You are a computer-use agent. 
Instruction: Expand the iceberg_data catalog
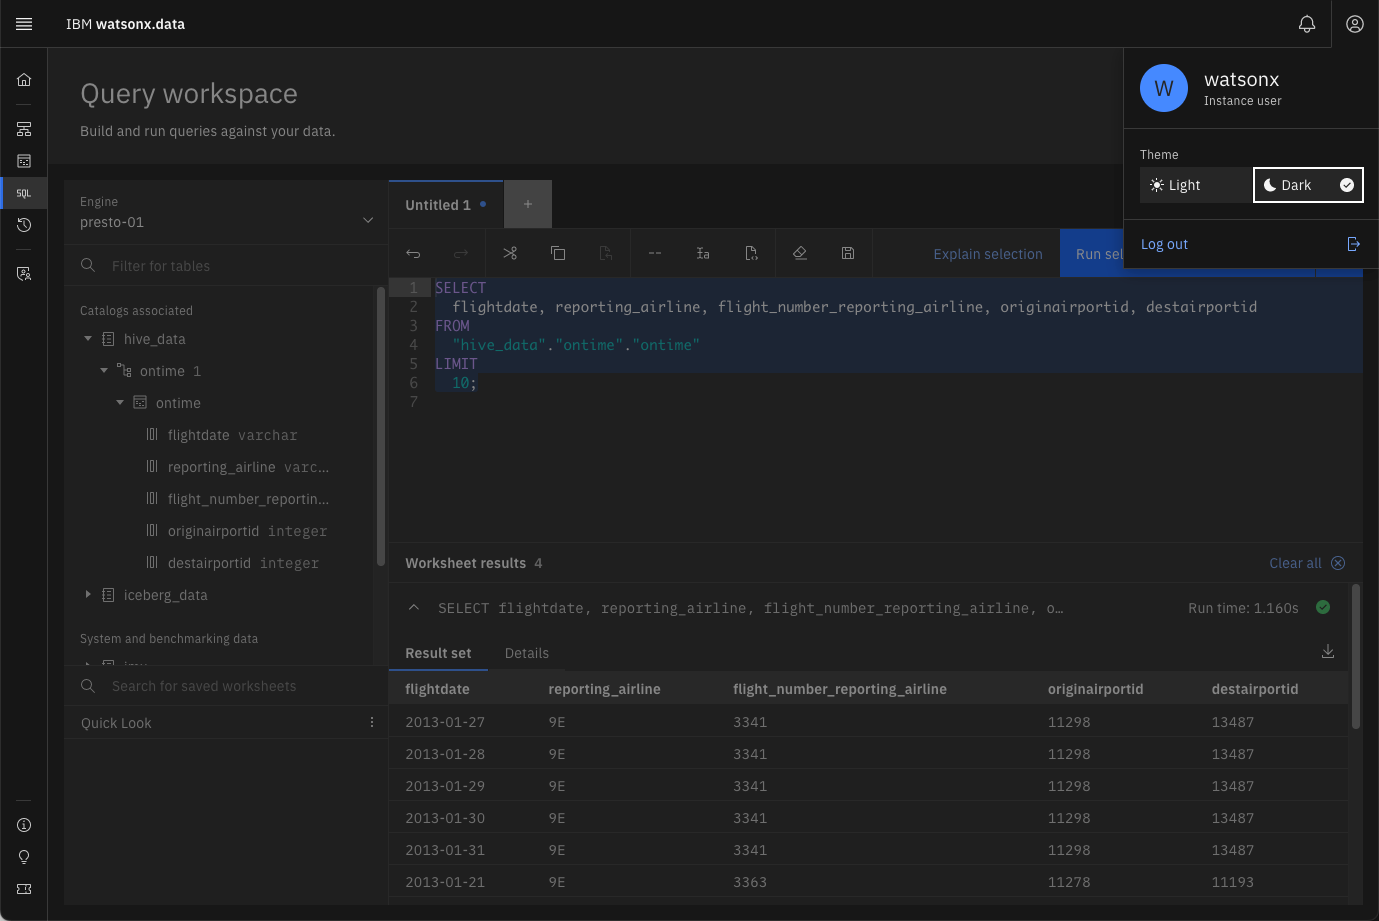point(88,595)
